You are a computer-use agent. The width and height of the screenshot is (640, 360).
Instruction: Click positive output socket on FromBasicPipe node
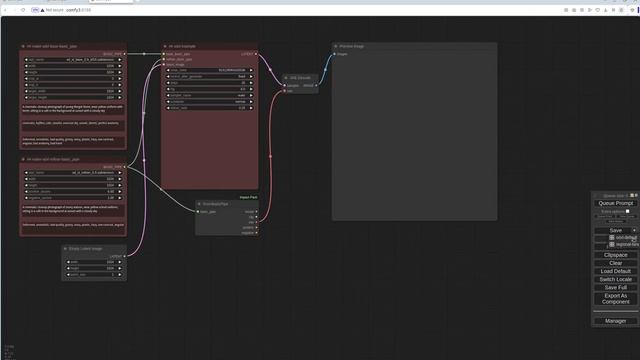point(256,228)
